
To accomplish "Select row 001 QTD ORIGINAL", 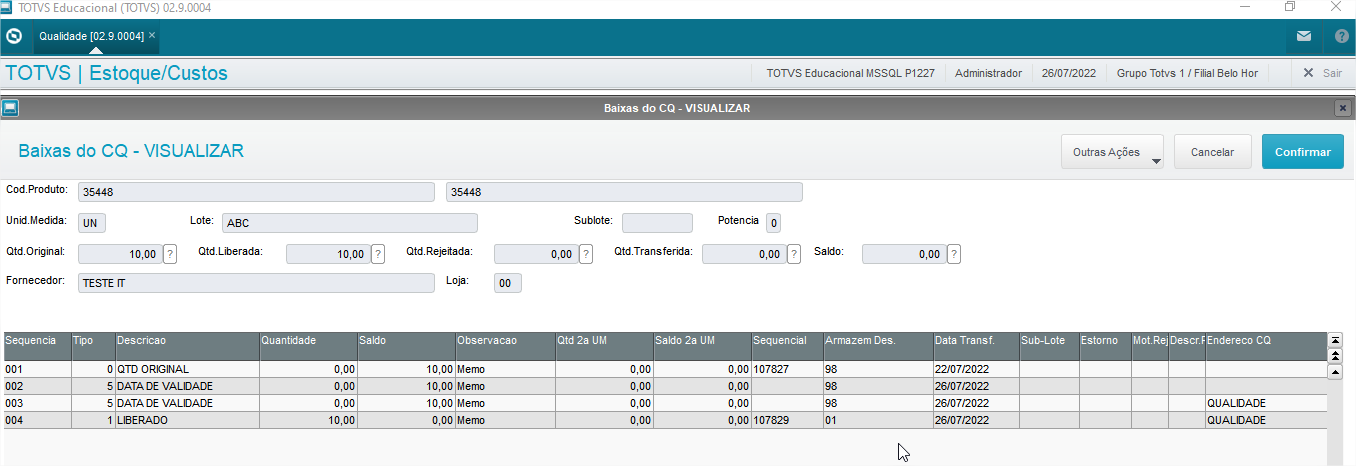I will click(664, 369).
